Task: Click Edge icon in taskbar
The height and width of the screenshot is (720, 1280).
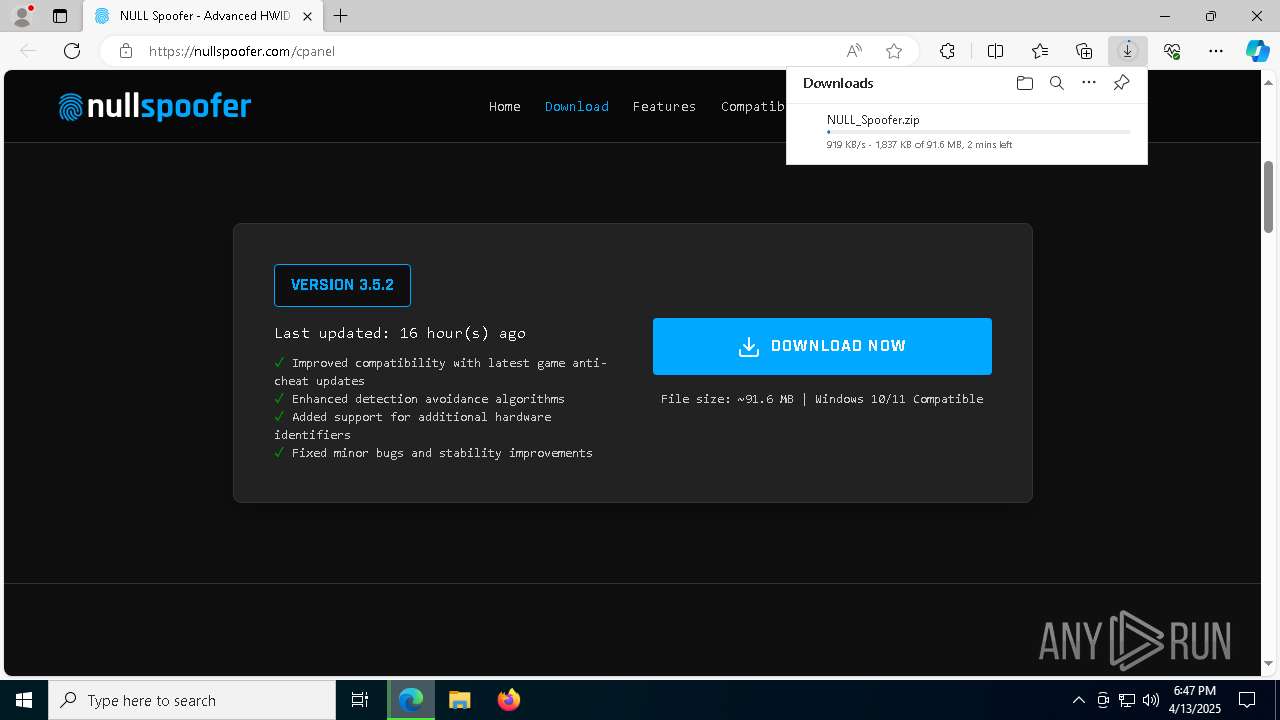Action: point(411,700)
